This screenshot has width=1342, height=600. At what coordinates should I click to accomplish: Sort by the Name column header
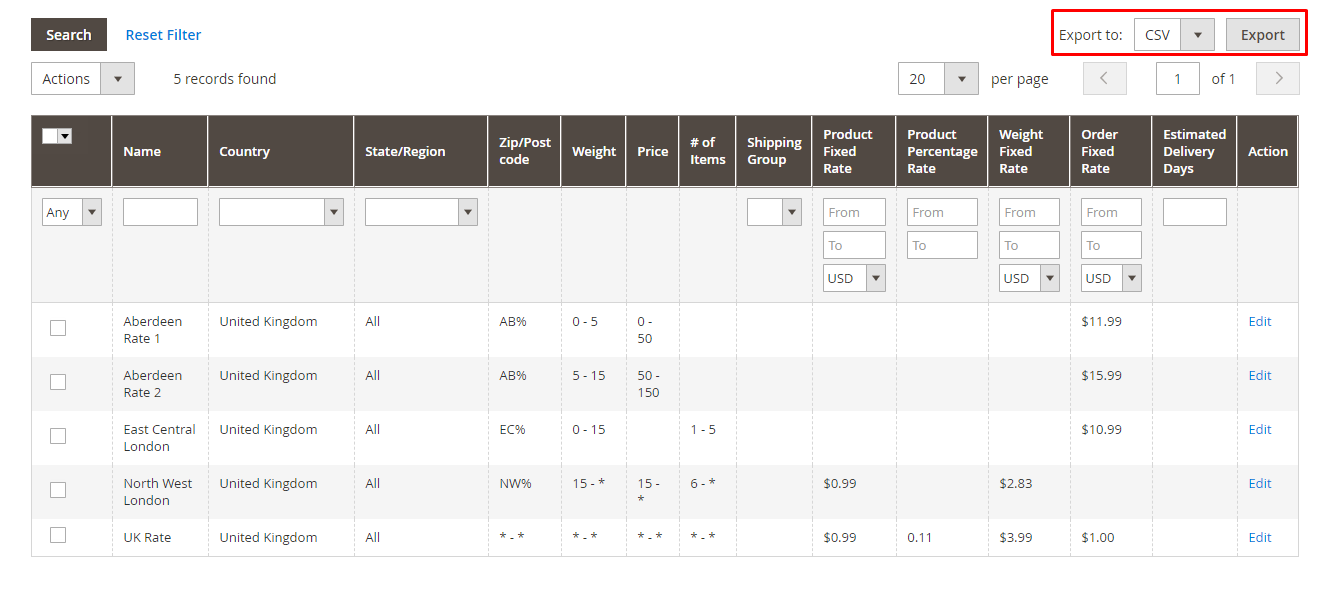pyautogui.click(x=142, y=152)
